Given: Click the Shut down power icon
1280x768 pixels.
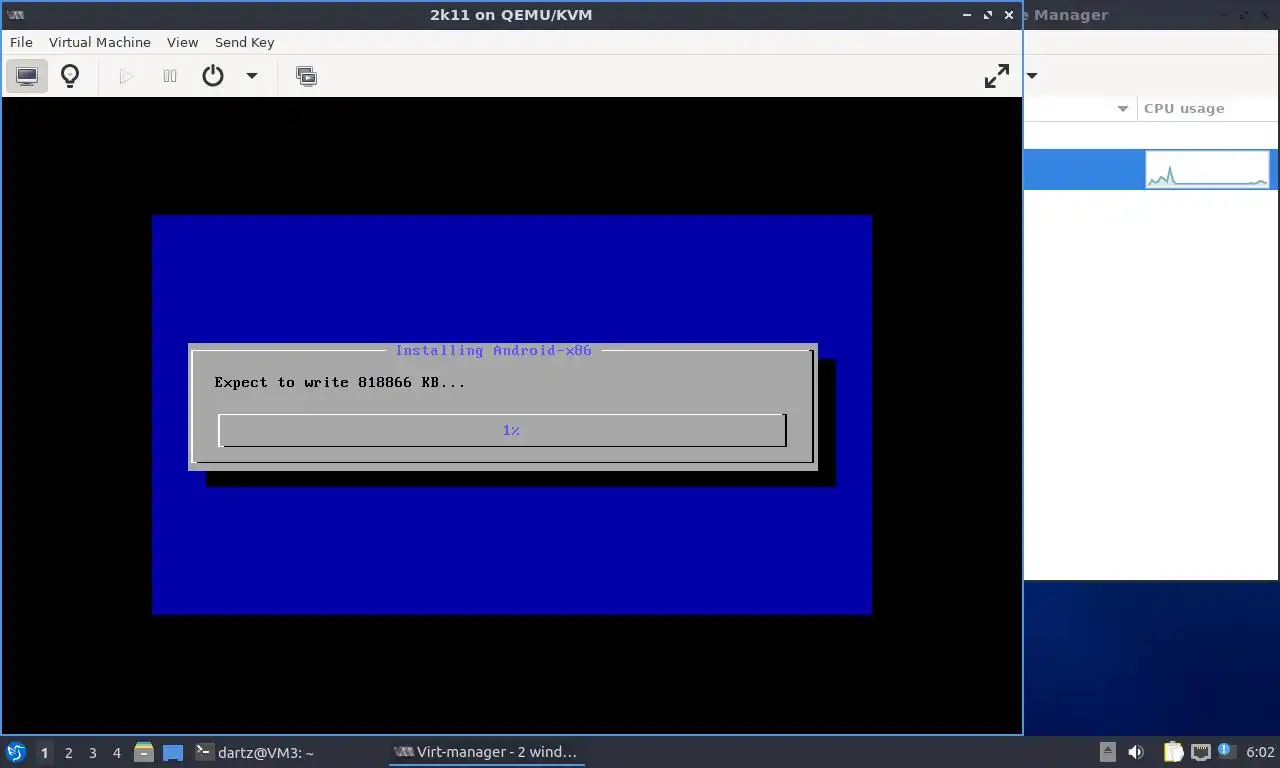Looking at the screenshot, I should (x=213, y=76).
